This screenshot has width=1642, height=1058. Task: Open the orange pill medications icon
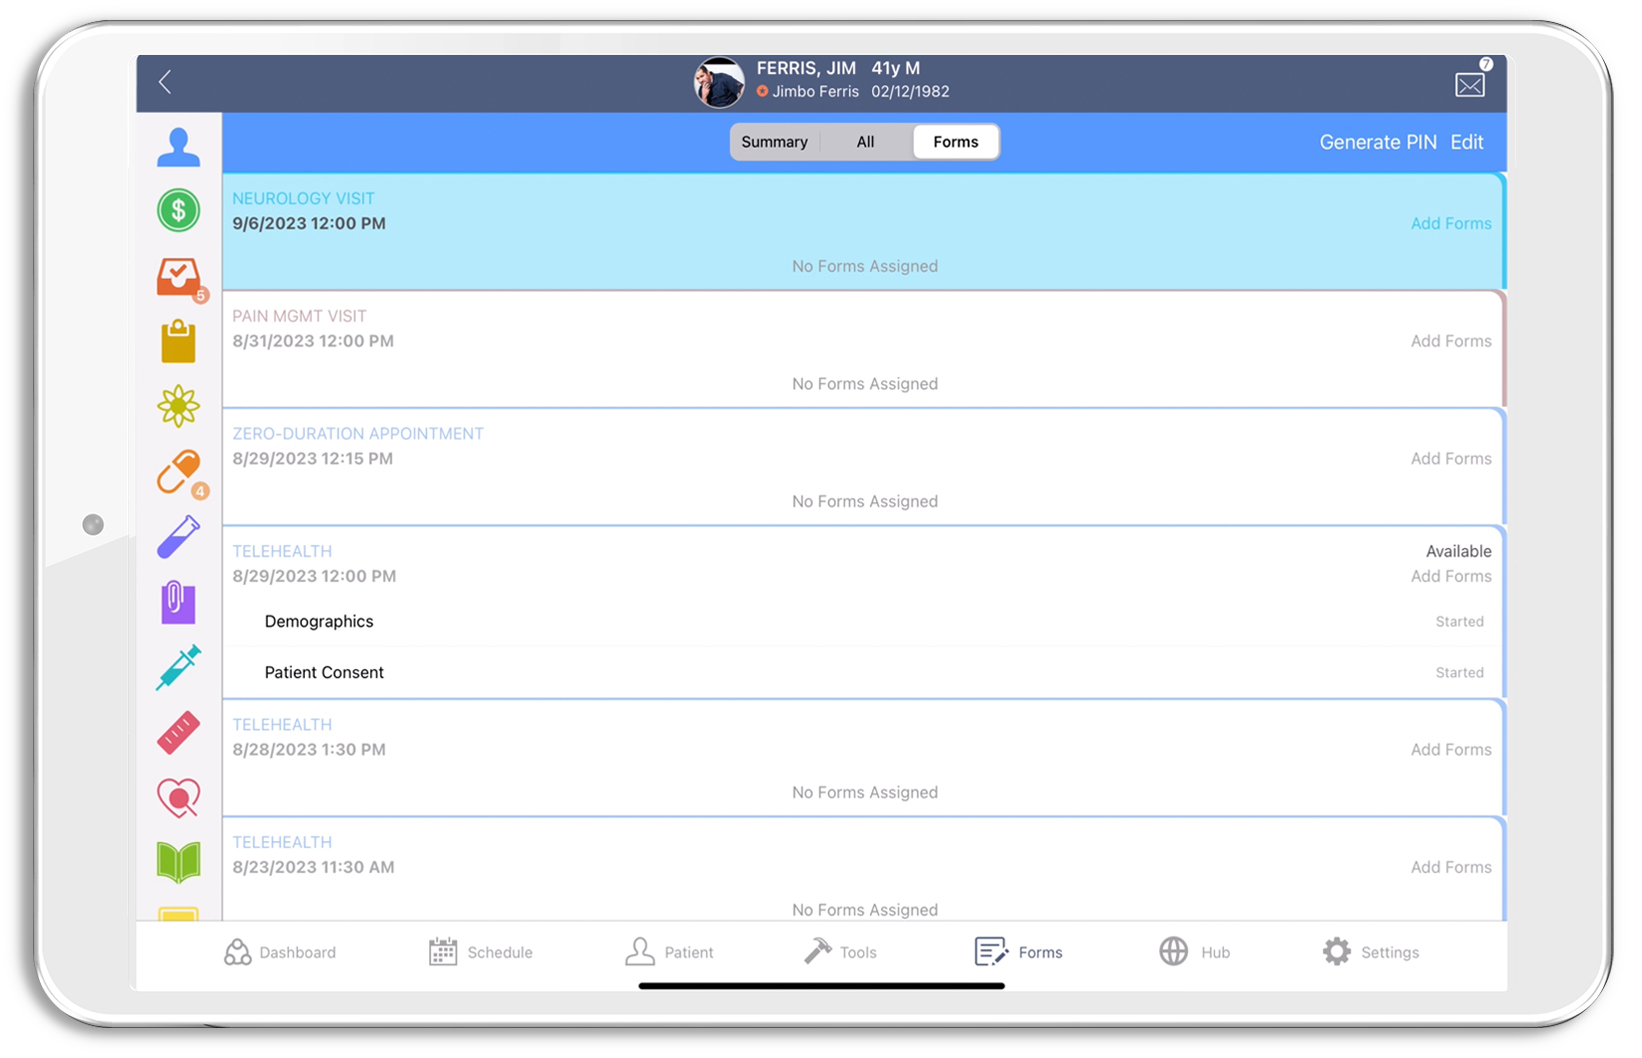[x=178, y=472]
